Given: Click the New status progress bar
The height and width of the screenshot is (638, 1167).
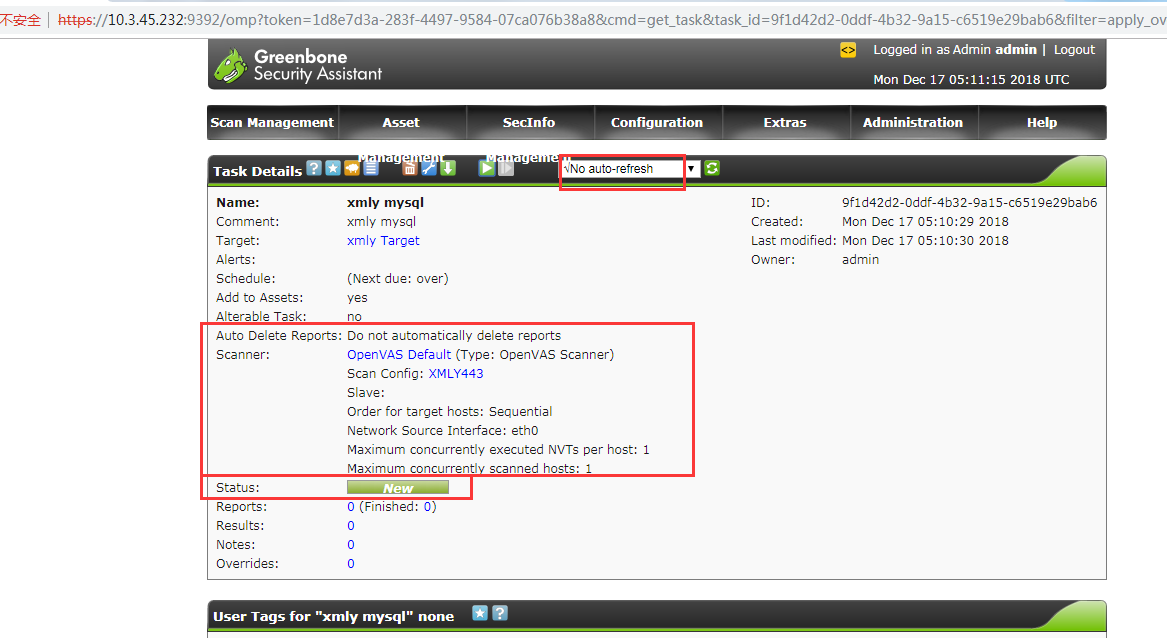Looking at the screenshot, I should tap(397, 488).
